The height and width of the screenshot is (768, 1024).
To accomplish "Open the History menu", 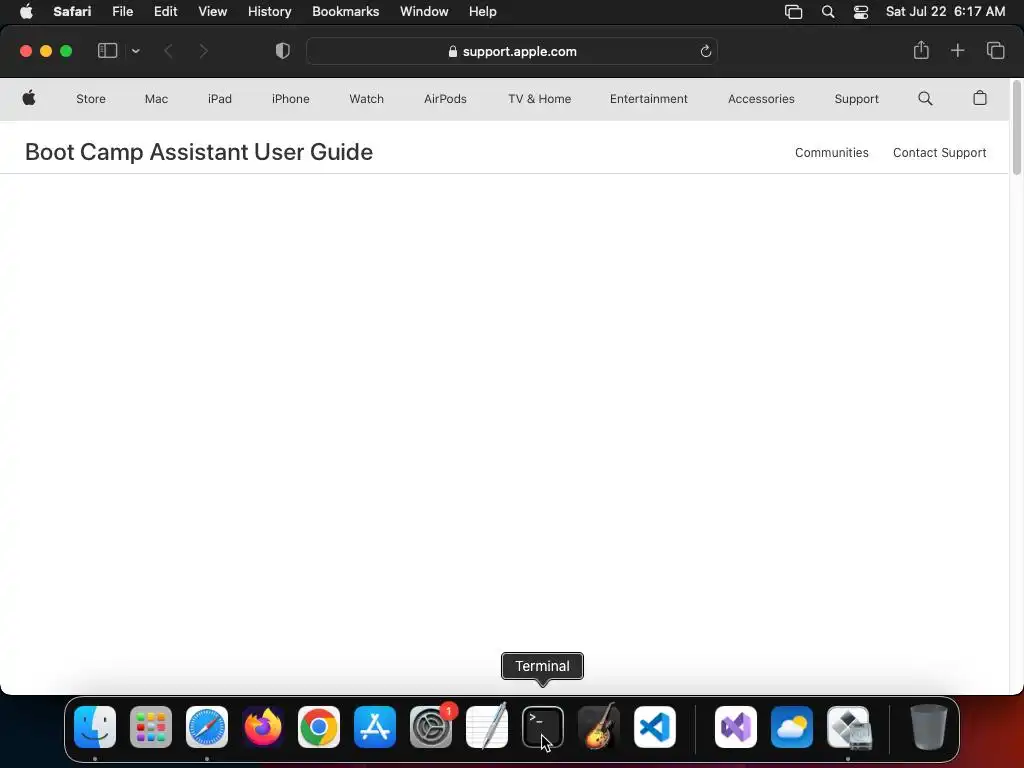I will point(269,11).
